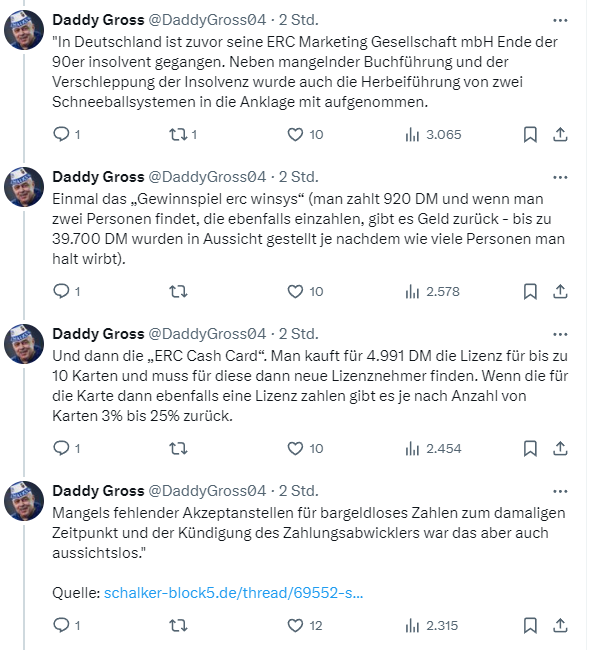View analytics showing 2.454 views
This screenshot has width=591, height=650.
pos(433,449)
